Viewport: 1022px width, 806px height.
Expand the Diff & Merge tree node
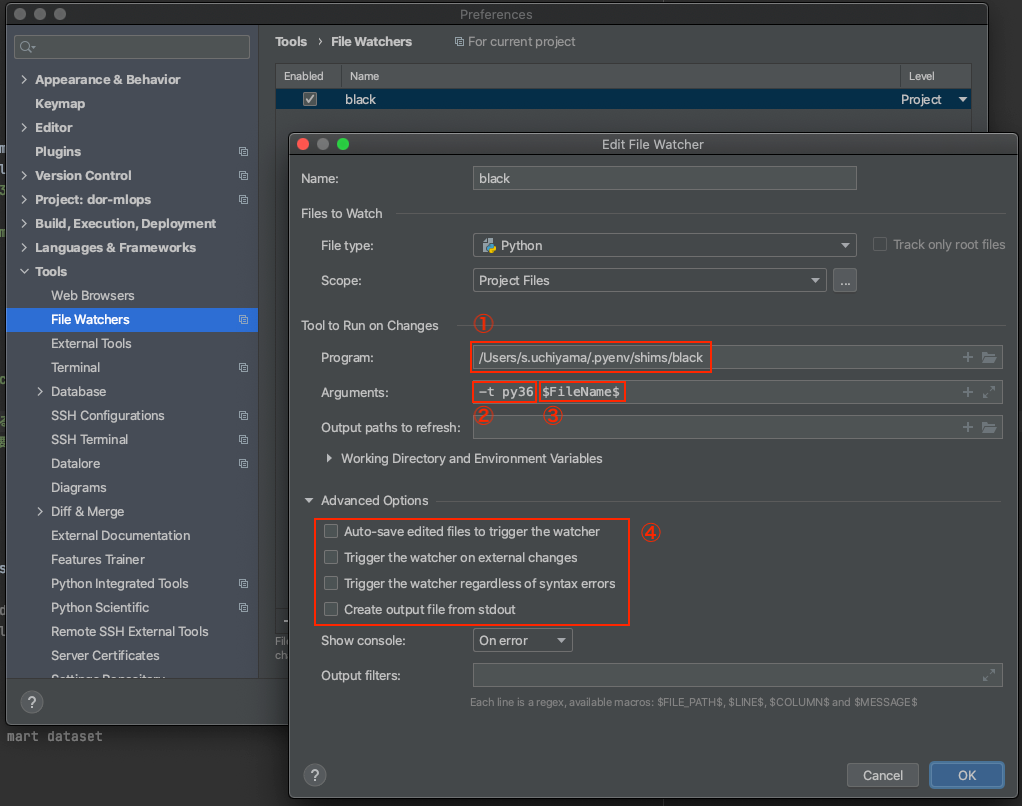(x=40, y=511)
